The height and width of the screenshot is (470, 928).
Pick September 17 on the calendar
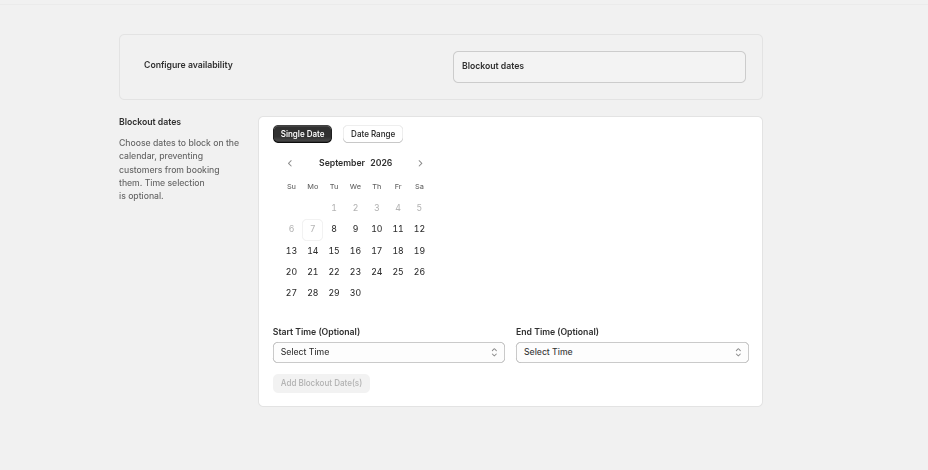(376, 251)
